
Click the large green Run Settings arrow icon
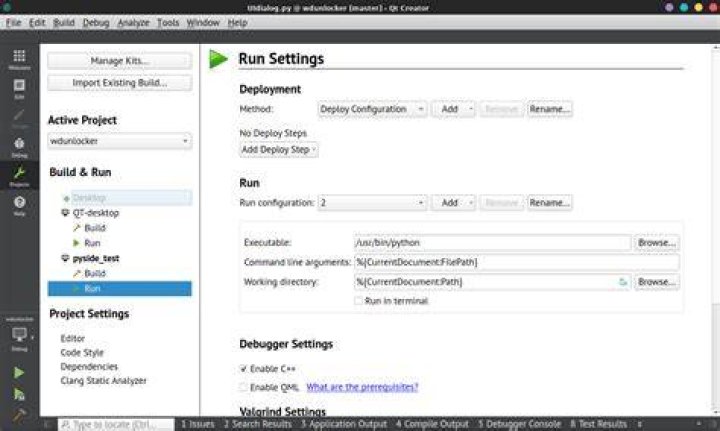[218, 59]
